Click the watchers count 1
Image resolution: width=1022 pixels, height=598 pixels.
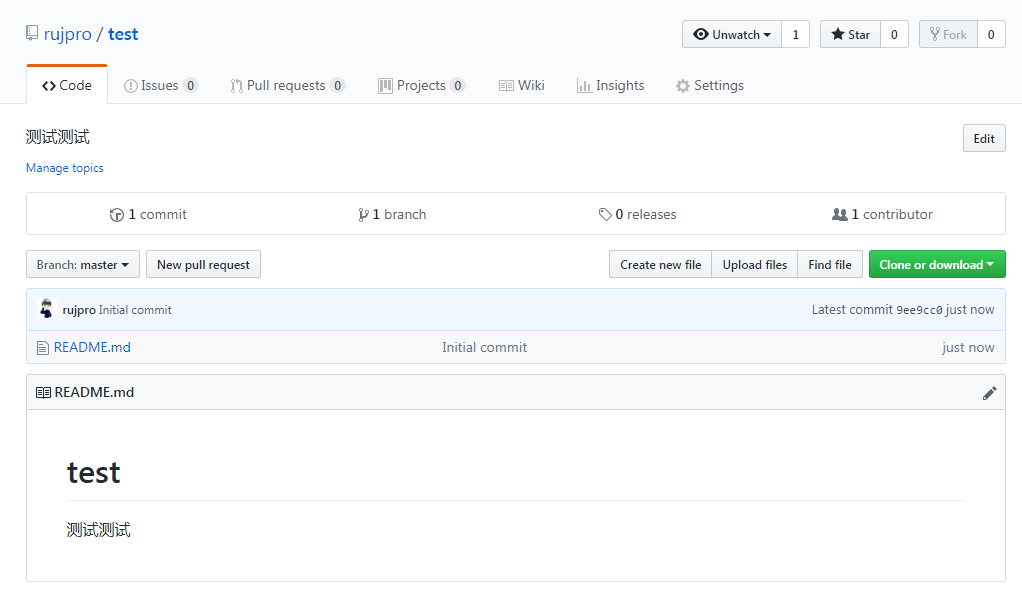[795, 35]
